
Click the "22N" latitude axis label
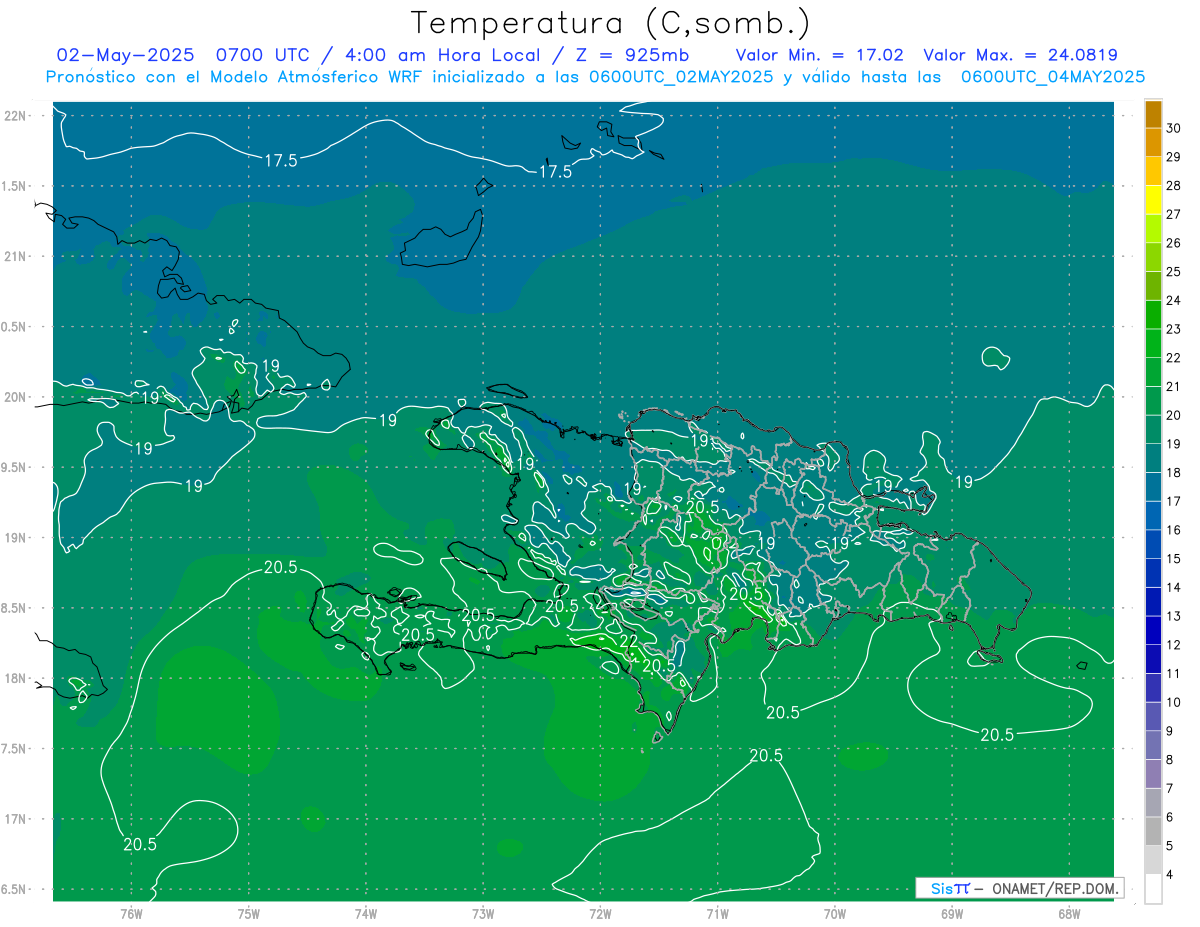(16, 115)
